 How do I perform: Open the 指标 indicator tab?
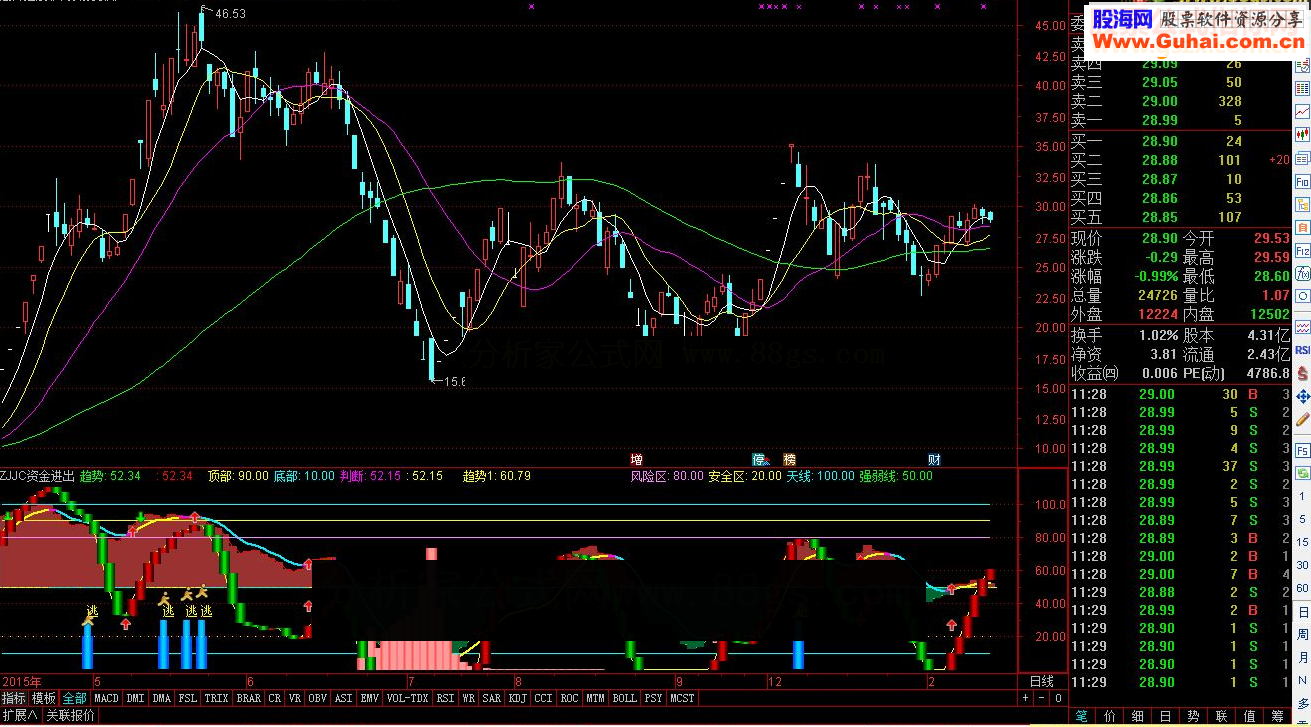click(14, 698)
